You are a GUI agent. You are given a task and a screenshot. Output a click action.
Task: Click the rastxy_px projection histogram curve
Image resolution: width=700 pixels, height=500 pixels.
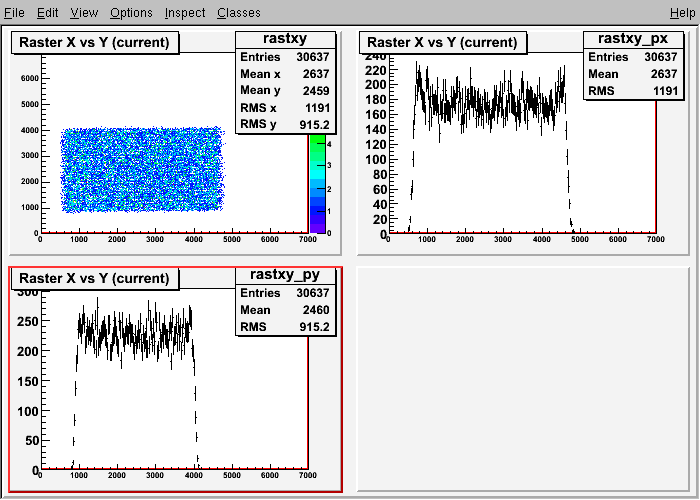[x=491, y=103]
